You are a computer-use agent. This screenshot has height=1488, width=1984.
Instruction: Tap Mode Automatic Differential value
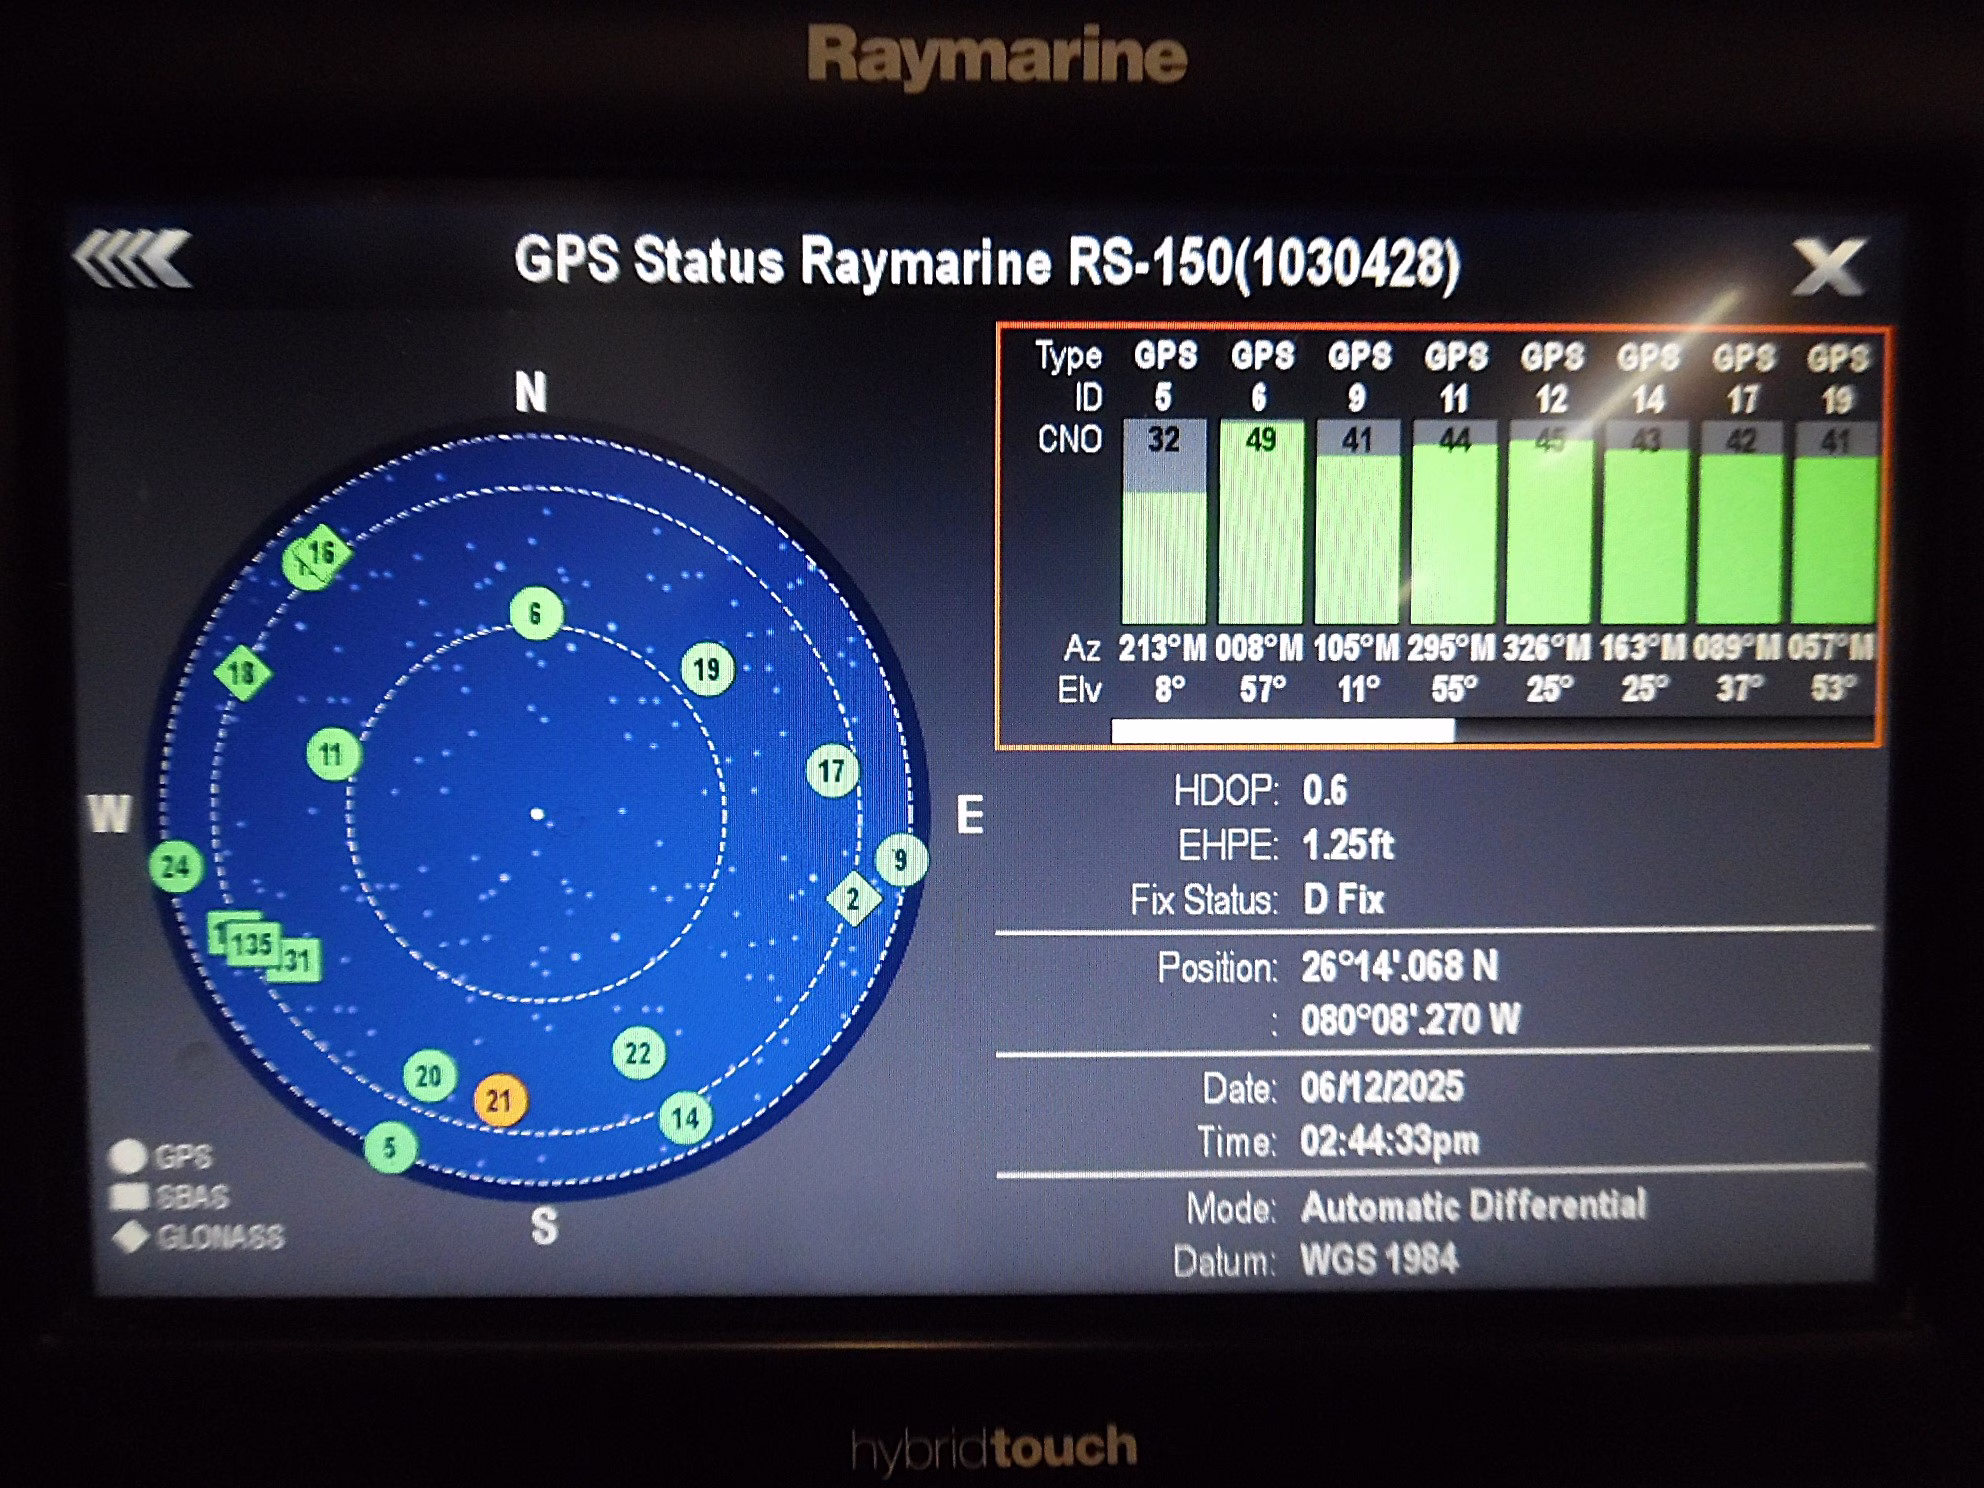(1474, 1206)
